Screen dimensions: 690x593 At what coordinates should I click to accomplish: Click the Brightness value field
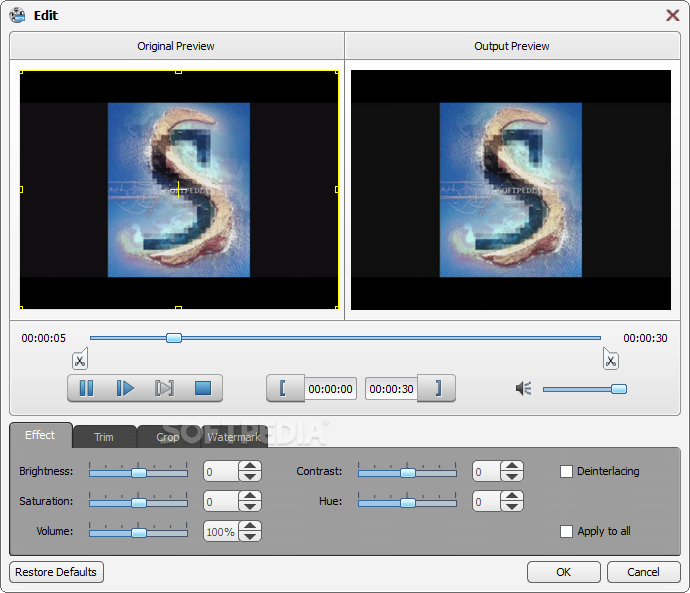click(x=221, y=472)
